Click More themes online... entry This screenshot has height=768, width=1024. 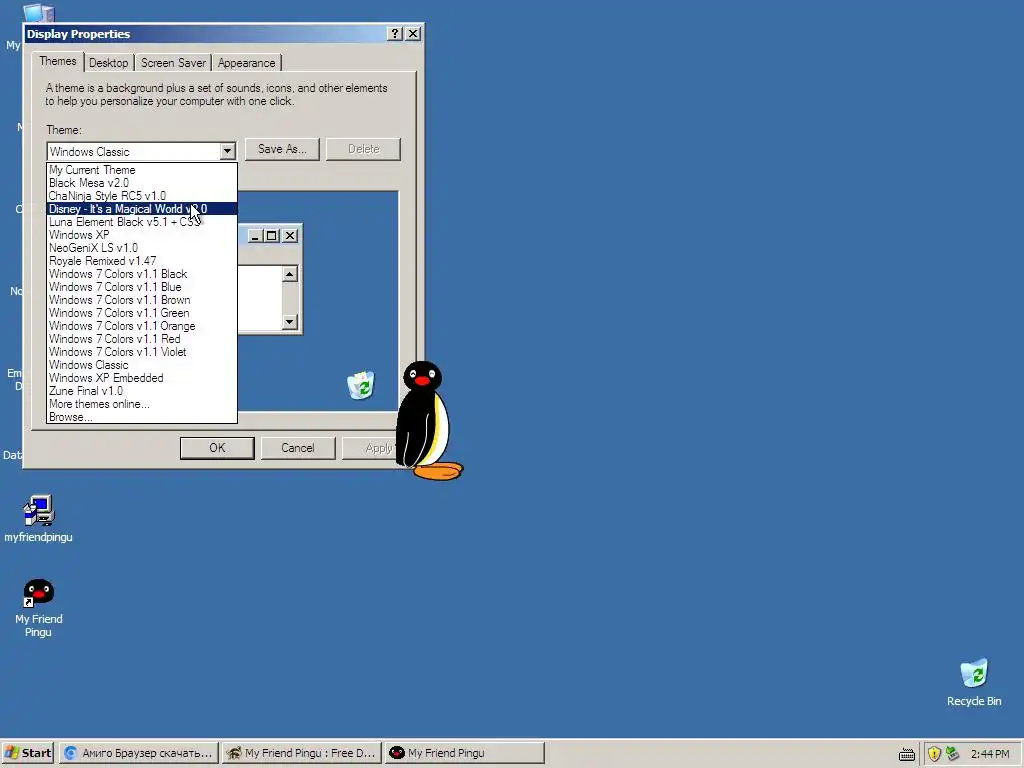(x=142, y=404)
